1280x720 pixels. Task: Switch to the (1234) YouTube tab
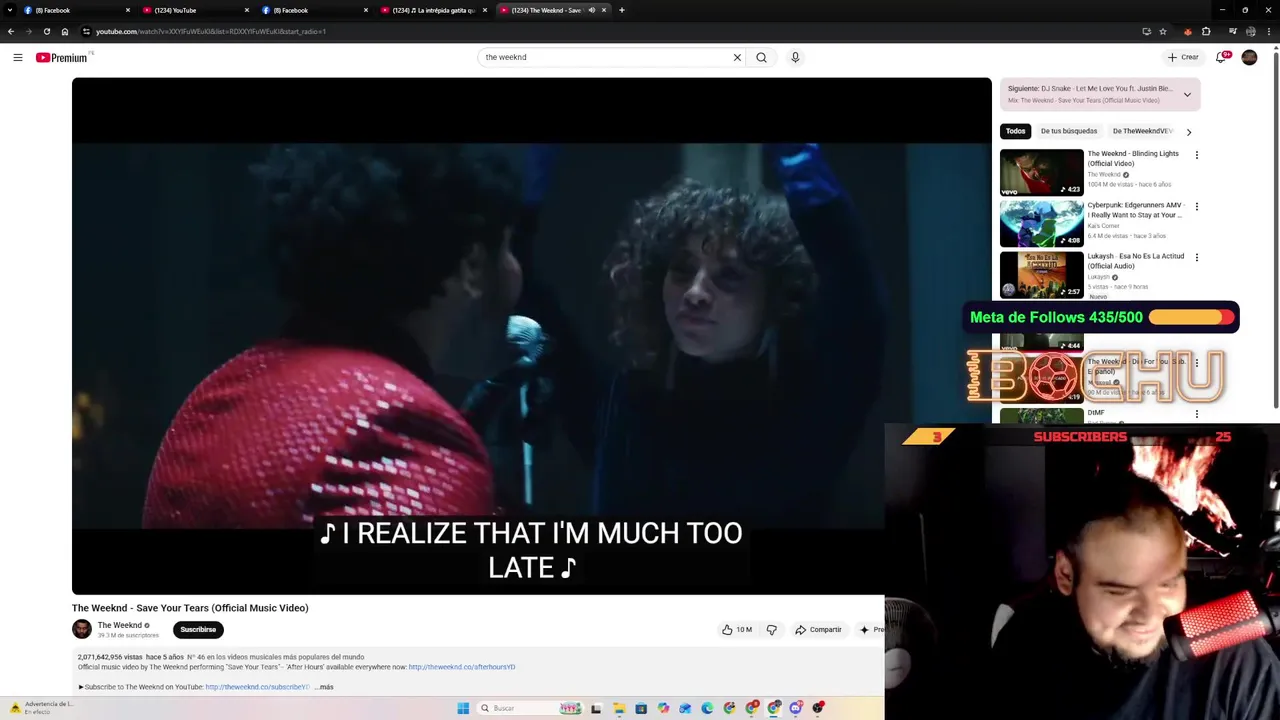(195, 10)
